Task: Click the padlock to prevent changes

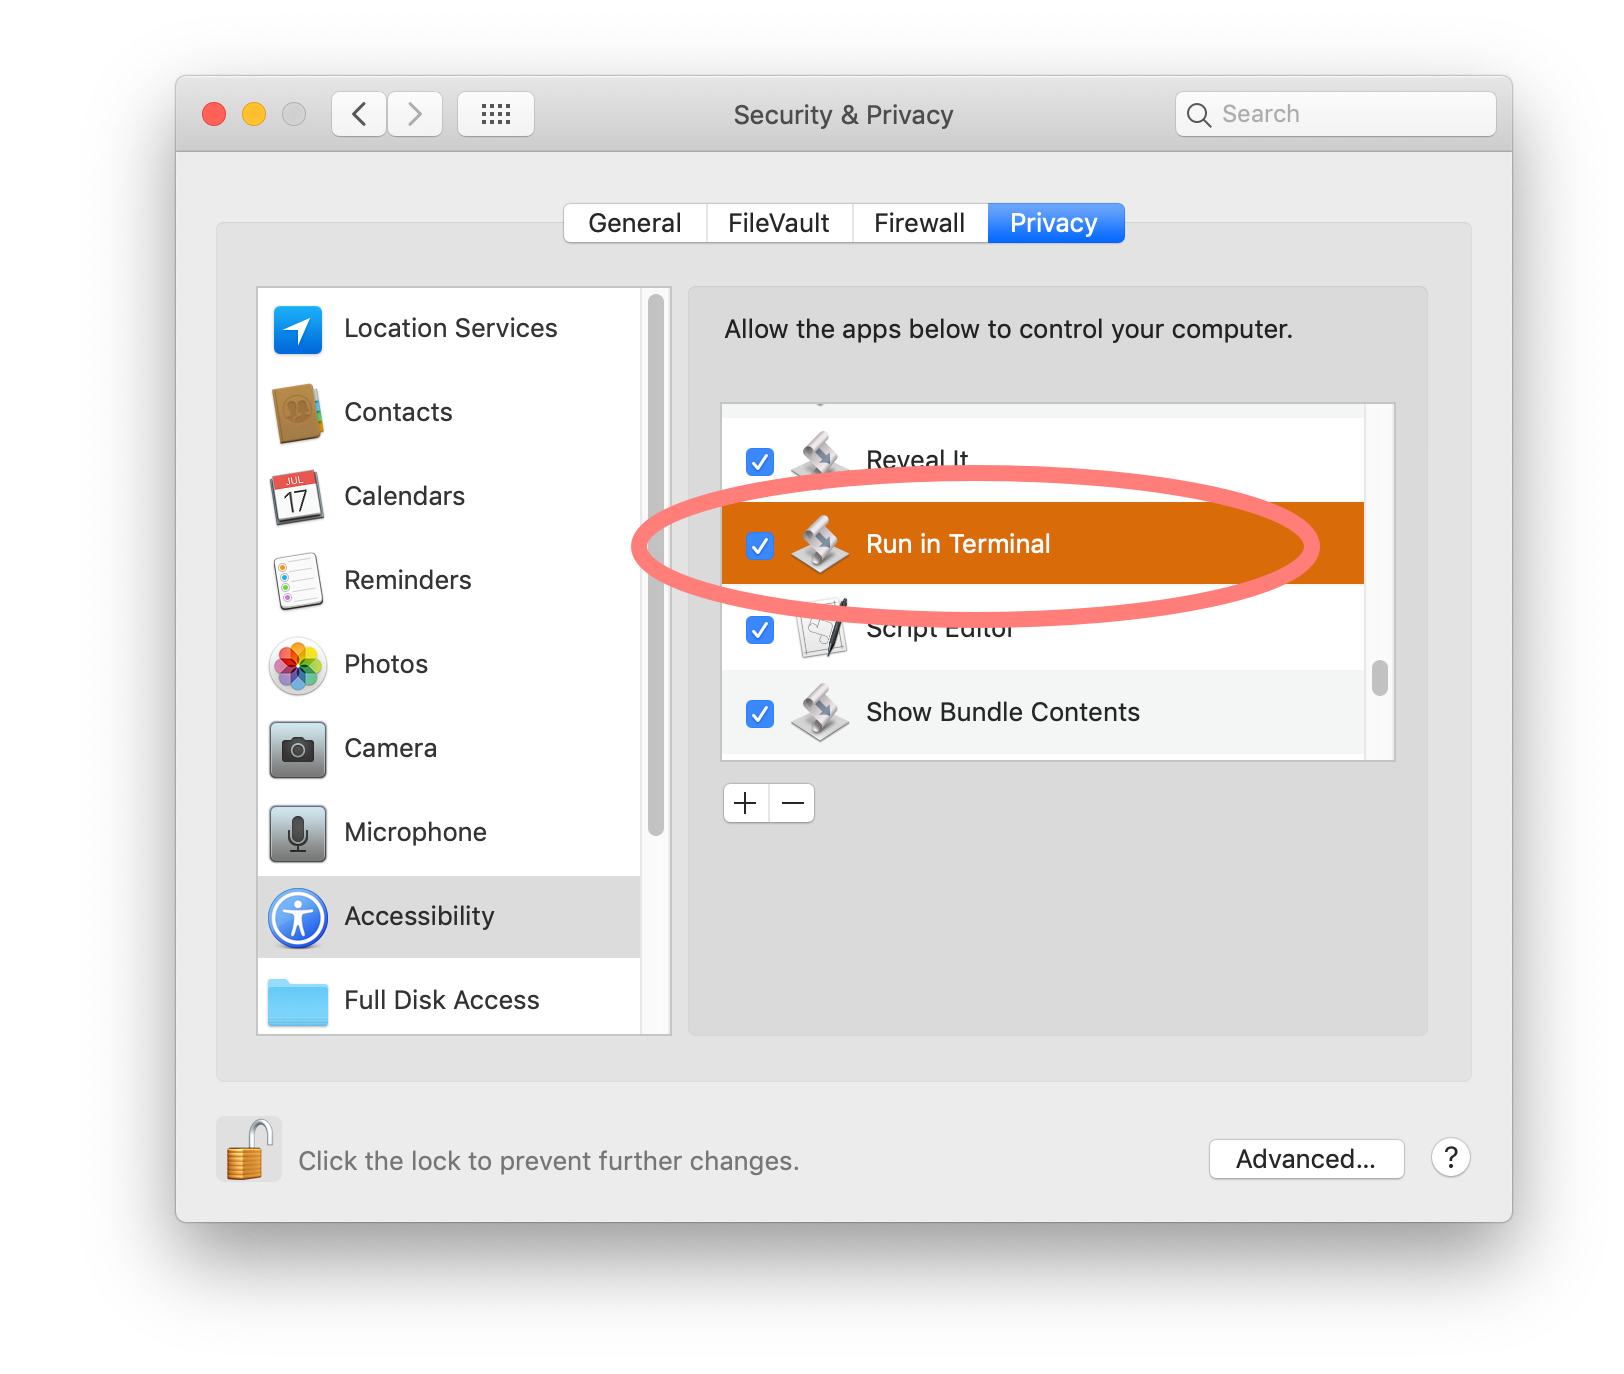Action: (x=248, y=1150)
